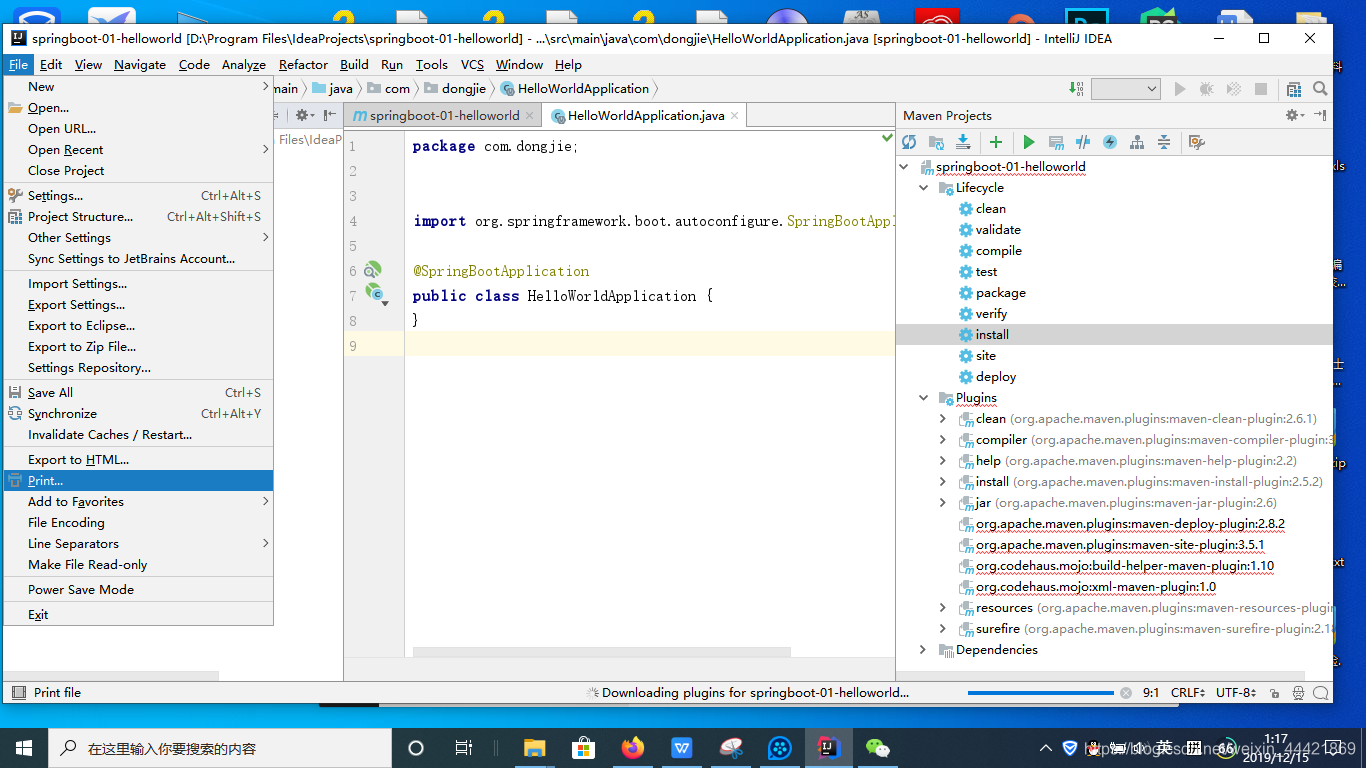Screen dimensions: 1366x768
Task: Click Build Project green arrow icon
Action: pyautogui.click(x=1076, y=89)
